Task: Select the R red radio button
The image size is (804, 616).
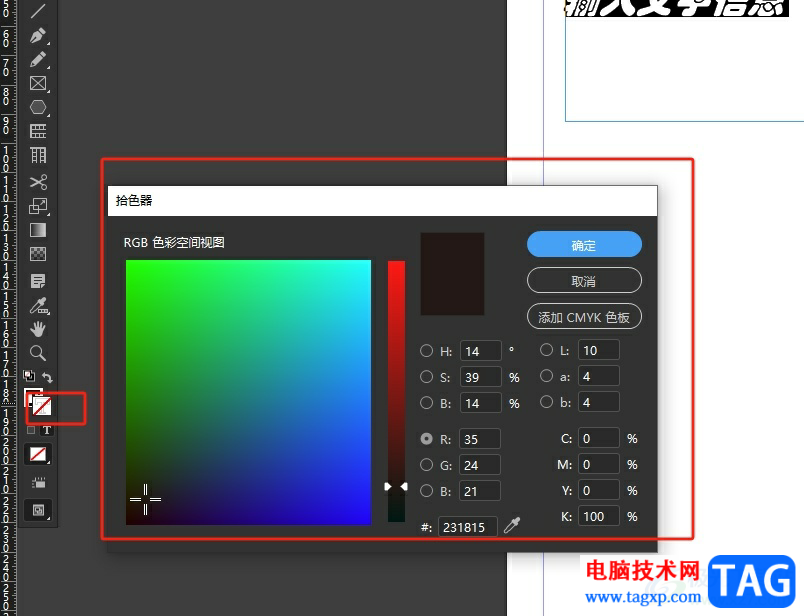Action: [426, 439]
